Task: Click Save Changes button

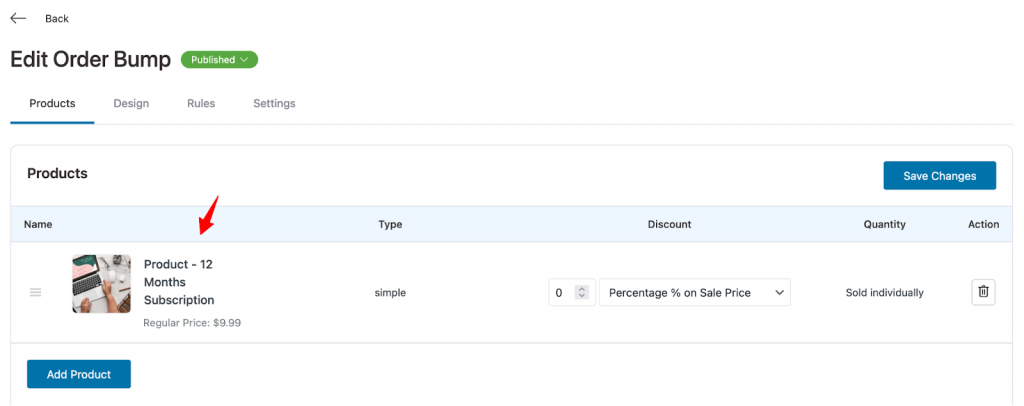Action: coord(940,176)
